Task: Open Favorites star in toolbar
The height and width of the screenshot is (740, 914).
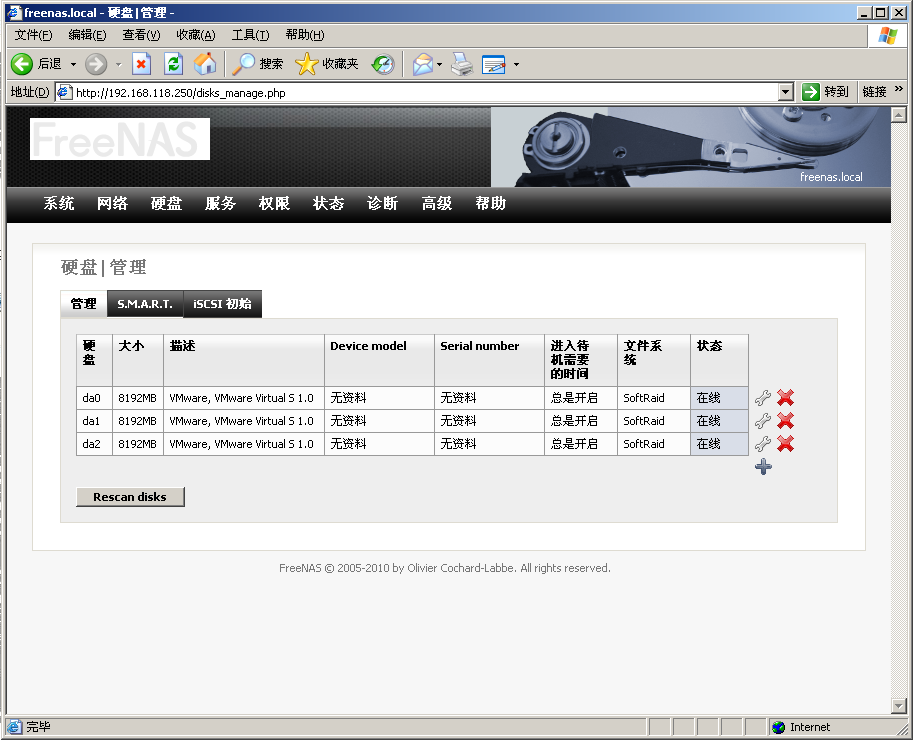Action: click(x=306, y=64)
